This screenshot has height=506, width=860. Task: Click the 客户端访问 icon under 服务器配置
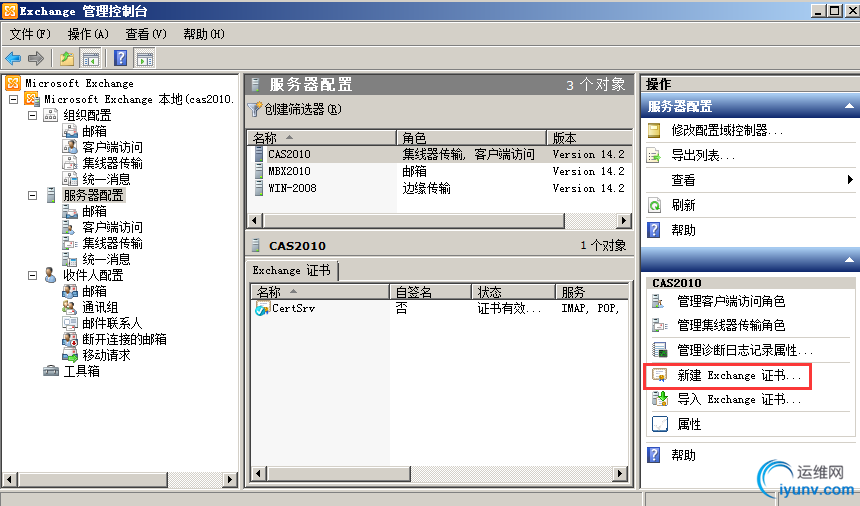click(x=70, y=227)
